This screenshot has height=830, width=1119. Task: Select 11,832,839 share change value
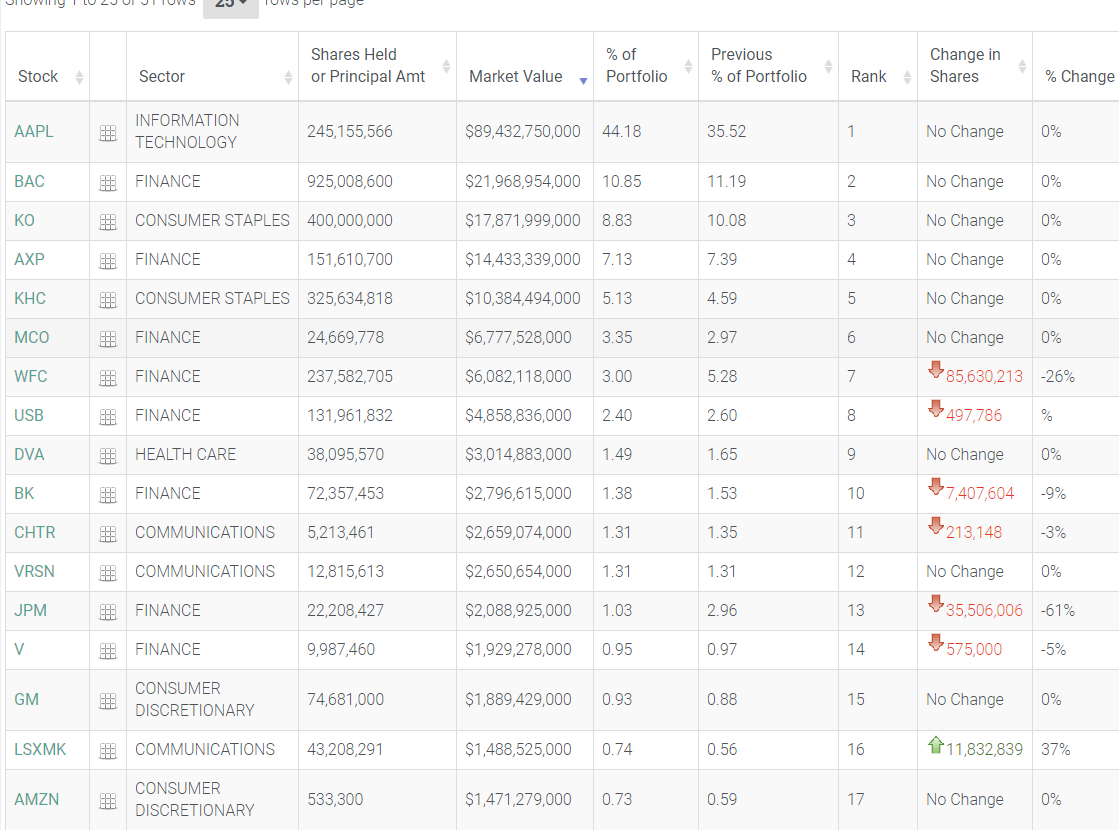984,749
